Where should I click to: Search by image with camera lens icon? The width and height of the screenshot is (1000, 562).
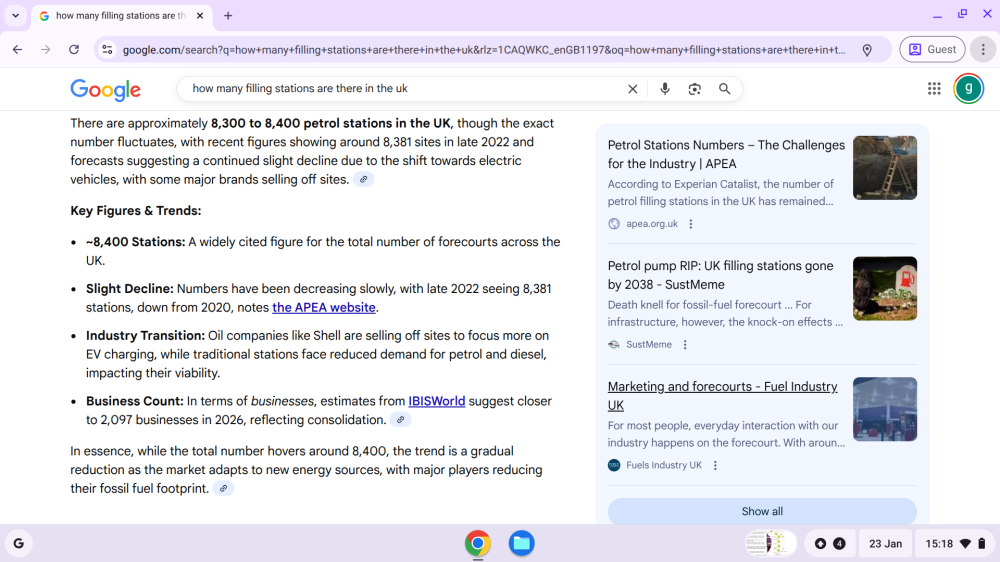tap(695, 89)
